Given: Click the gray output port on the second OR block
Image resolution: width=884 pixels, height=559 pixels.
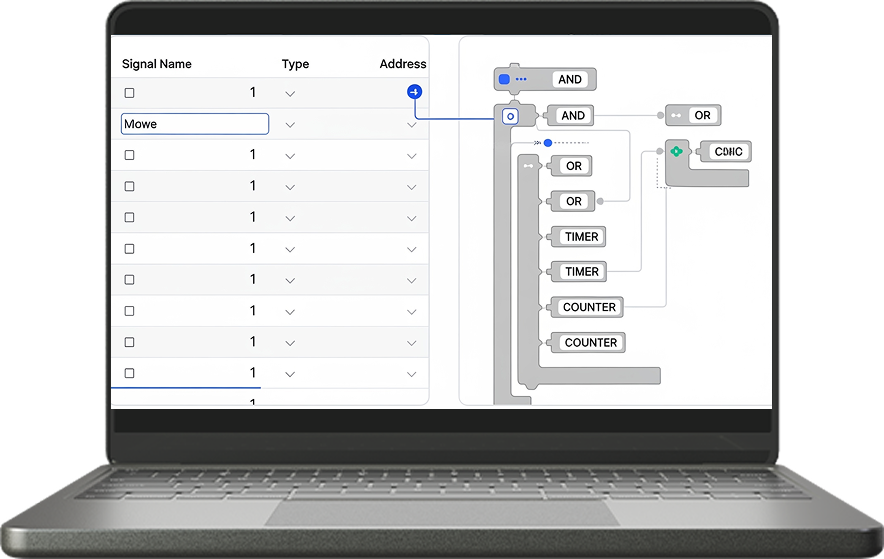Looking at the screenshot, I should point(600,201).
